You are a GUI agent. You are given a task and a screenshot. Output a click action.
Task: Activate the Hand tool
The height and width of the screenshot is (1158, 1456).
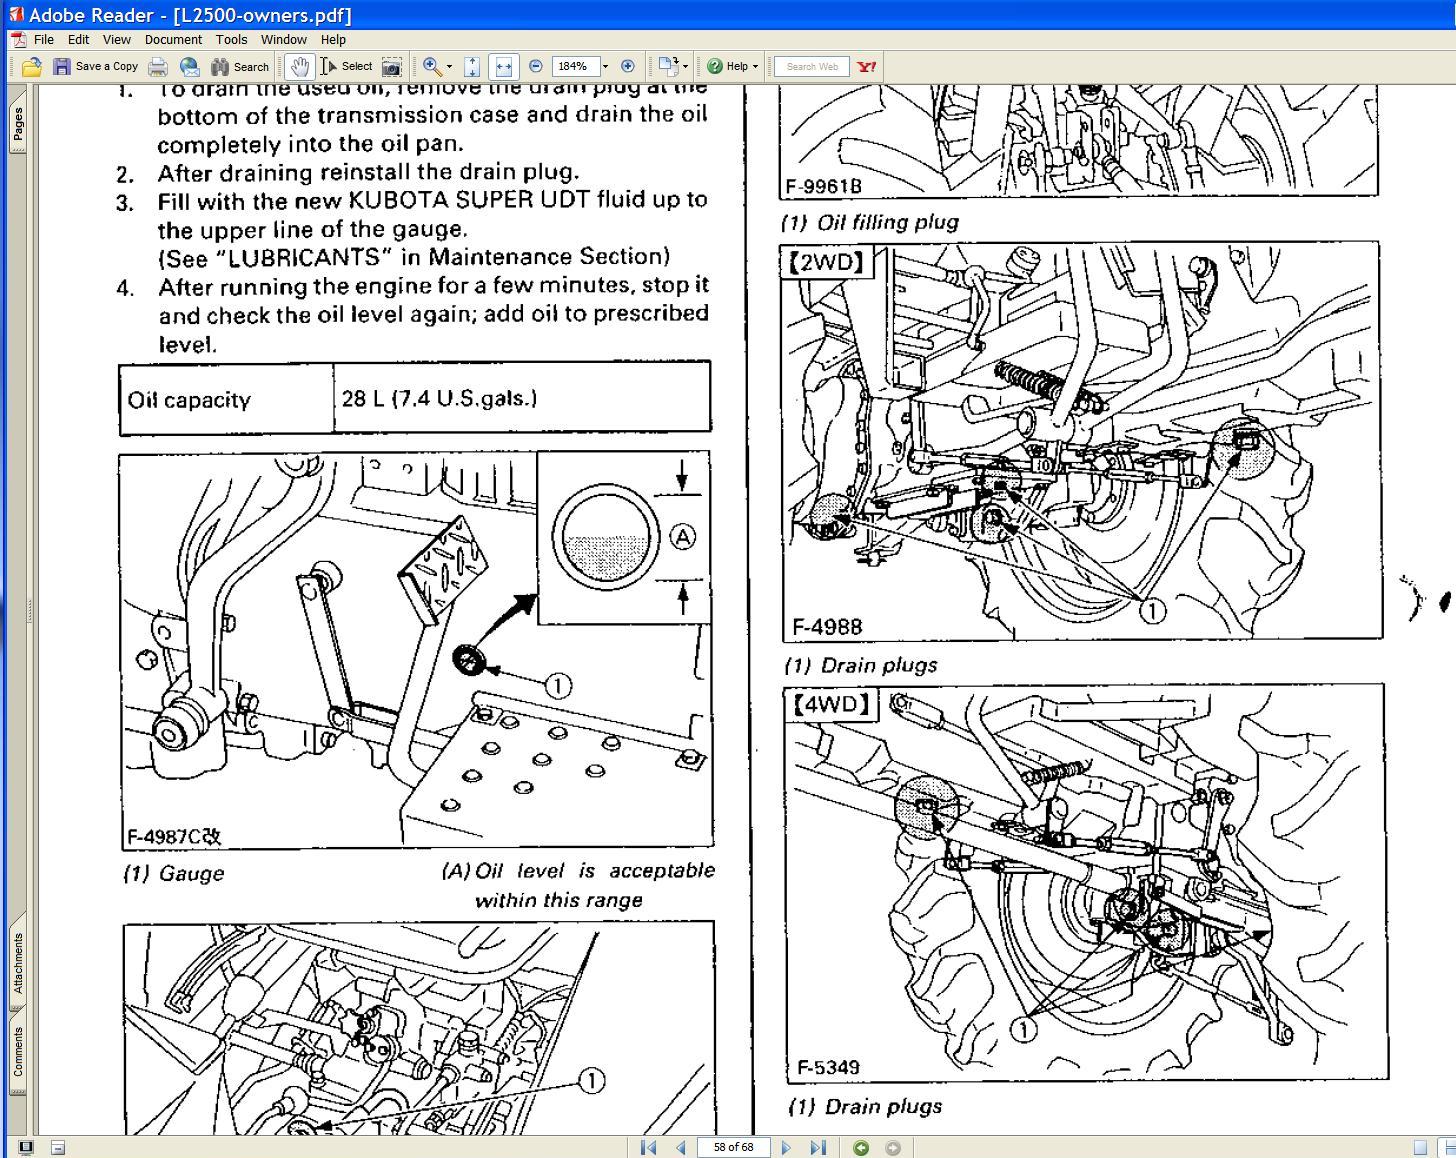298,67
